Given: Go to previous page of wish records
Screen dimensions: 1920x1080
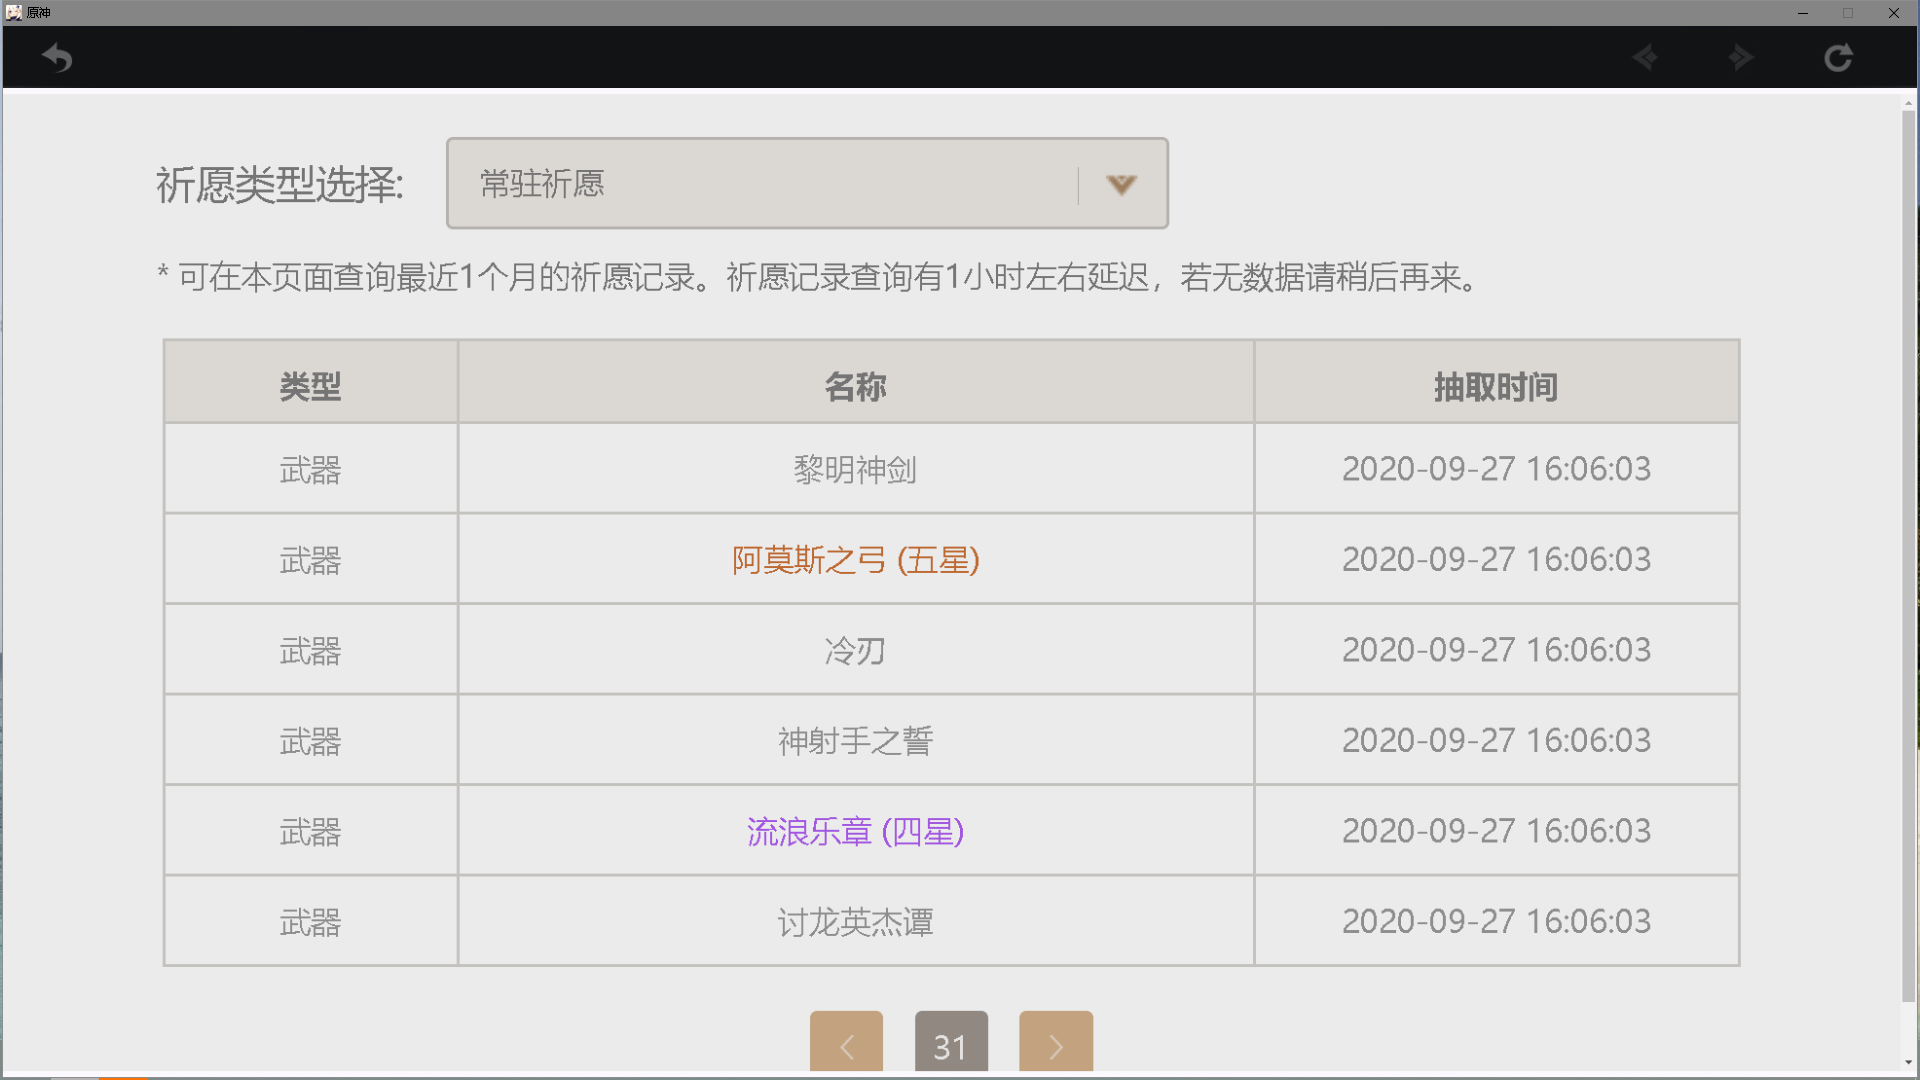Looking at the screenshot, I should pos(846,1045).
